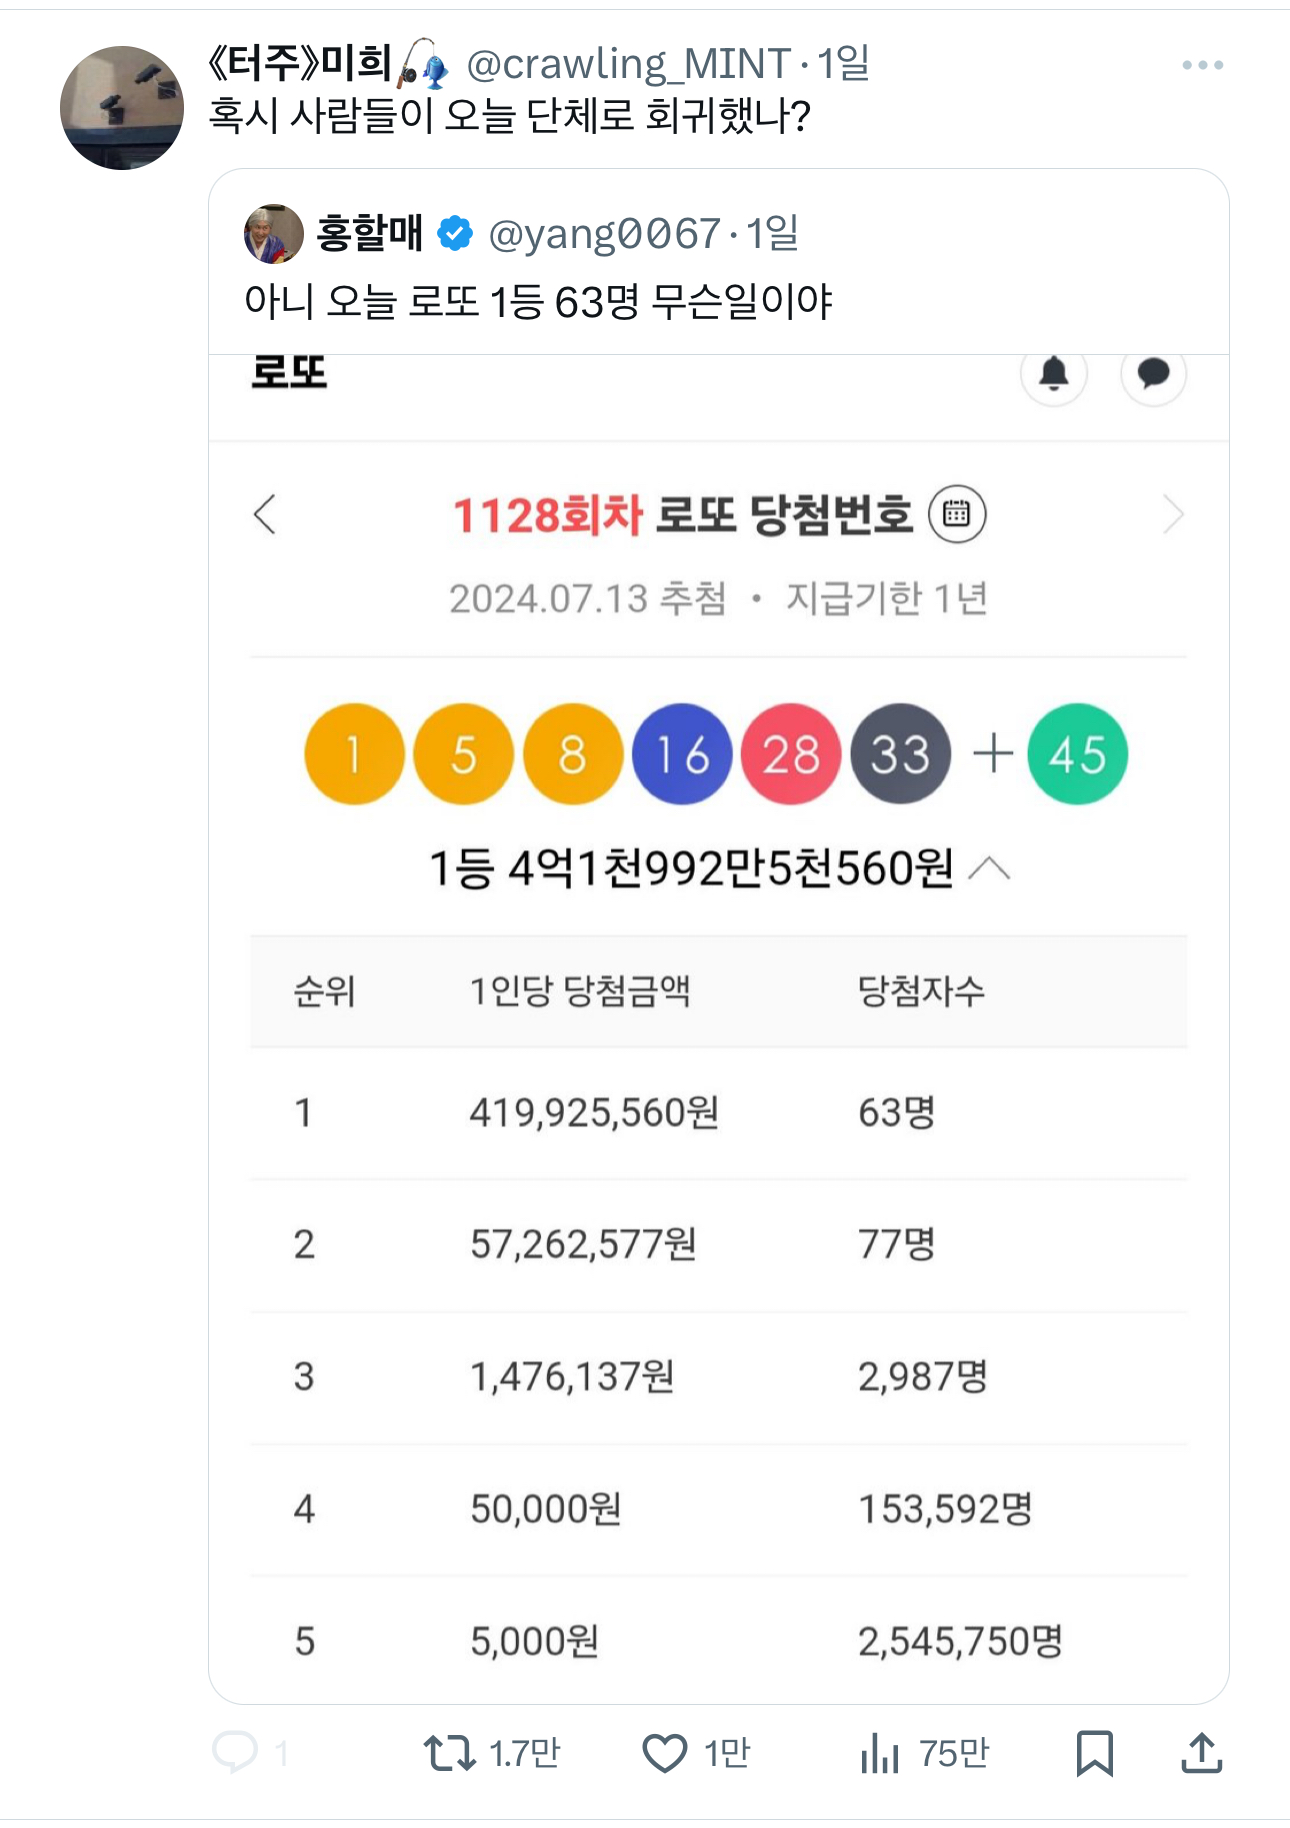Open the view count analytics icon
Viewport: 1290px width, 1828px height.
[880, 1752]
